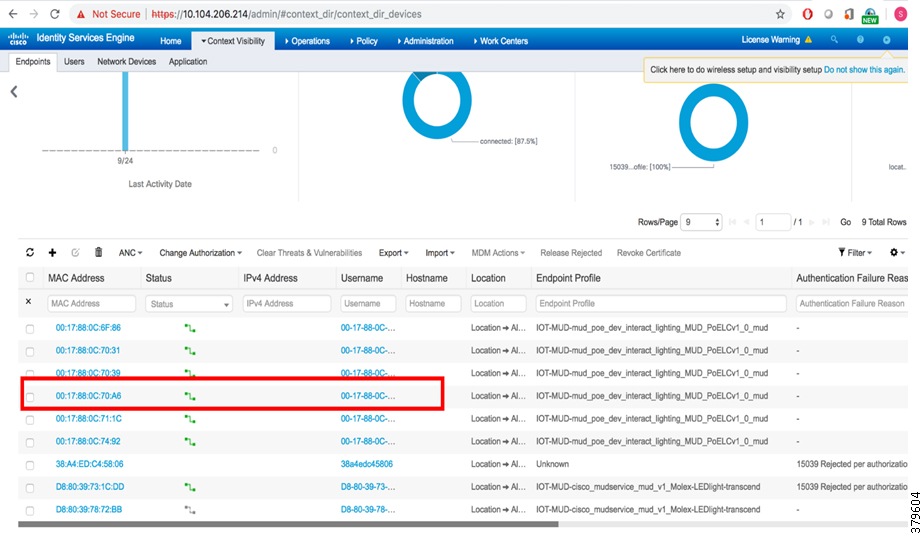The height and width of the screenshot is (536, 924).
Task: Open the Status filter dropdown
Action: tap(189, 303)
